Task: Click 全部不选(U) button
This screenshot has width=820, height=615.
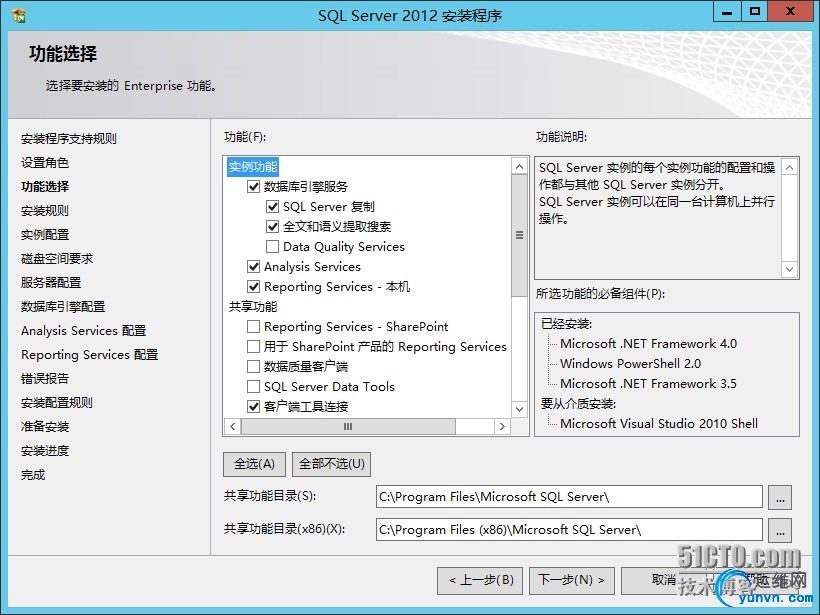Action: point(332,464)
